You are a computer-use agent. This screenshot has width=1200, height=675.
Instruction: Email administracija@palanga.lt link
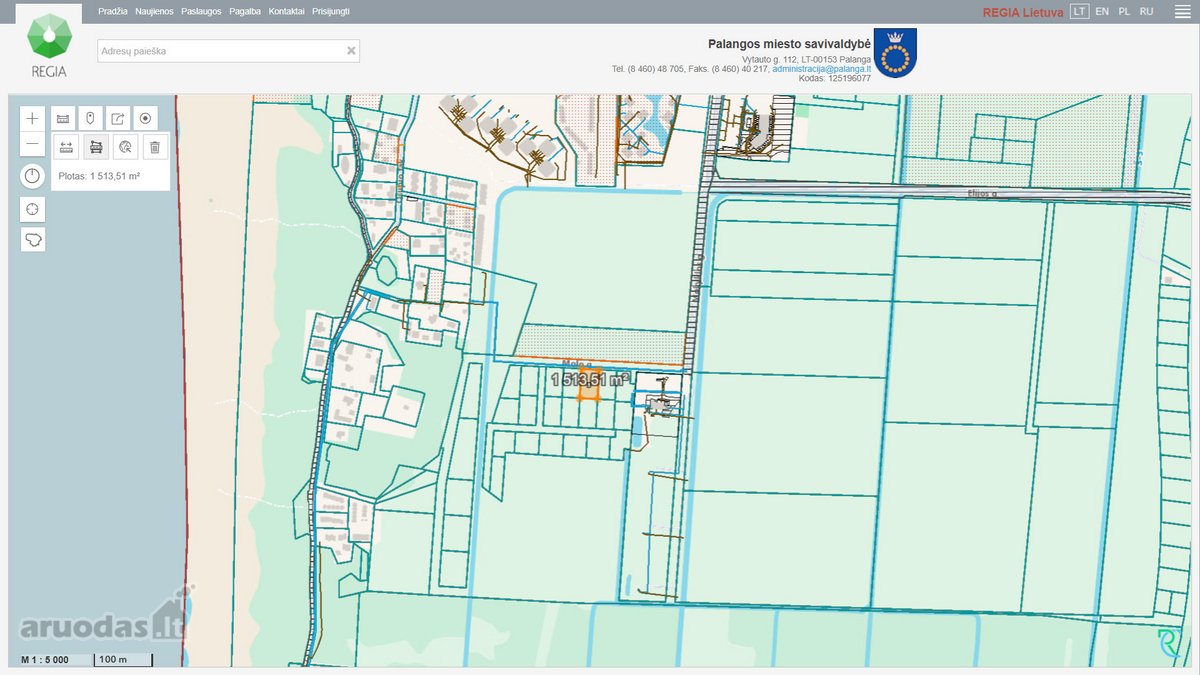tap(821, 69)
